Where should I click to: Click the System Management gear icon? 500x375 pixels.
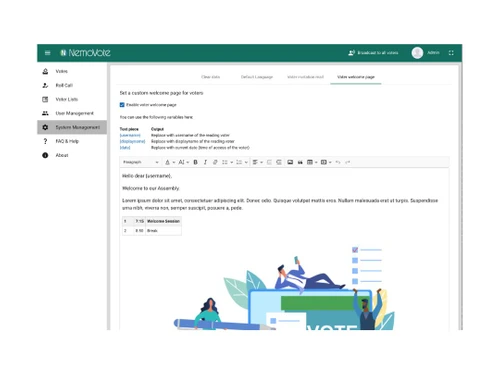pos(45,127)
